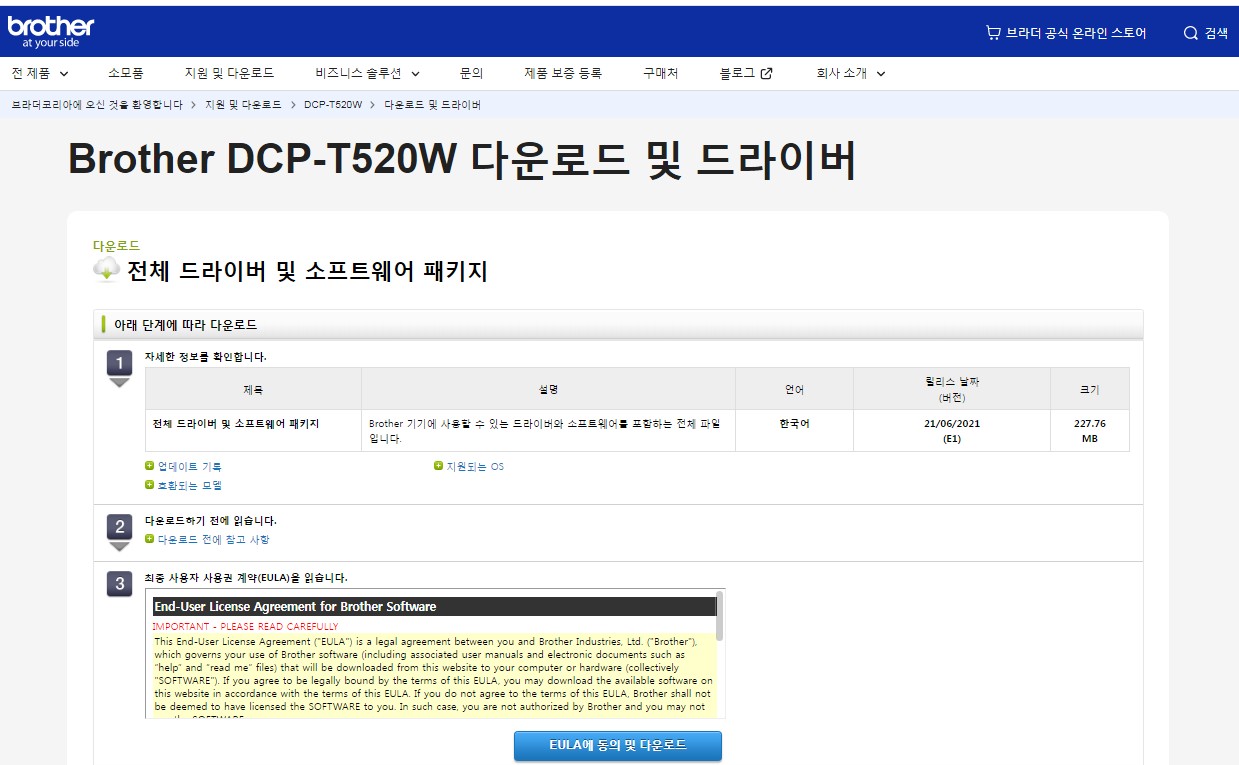Click the Brother logo
Screen dimensions: 1239x765
tap(50, 31)
